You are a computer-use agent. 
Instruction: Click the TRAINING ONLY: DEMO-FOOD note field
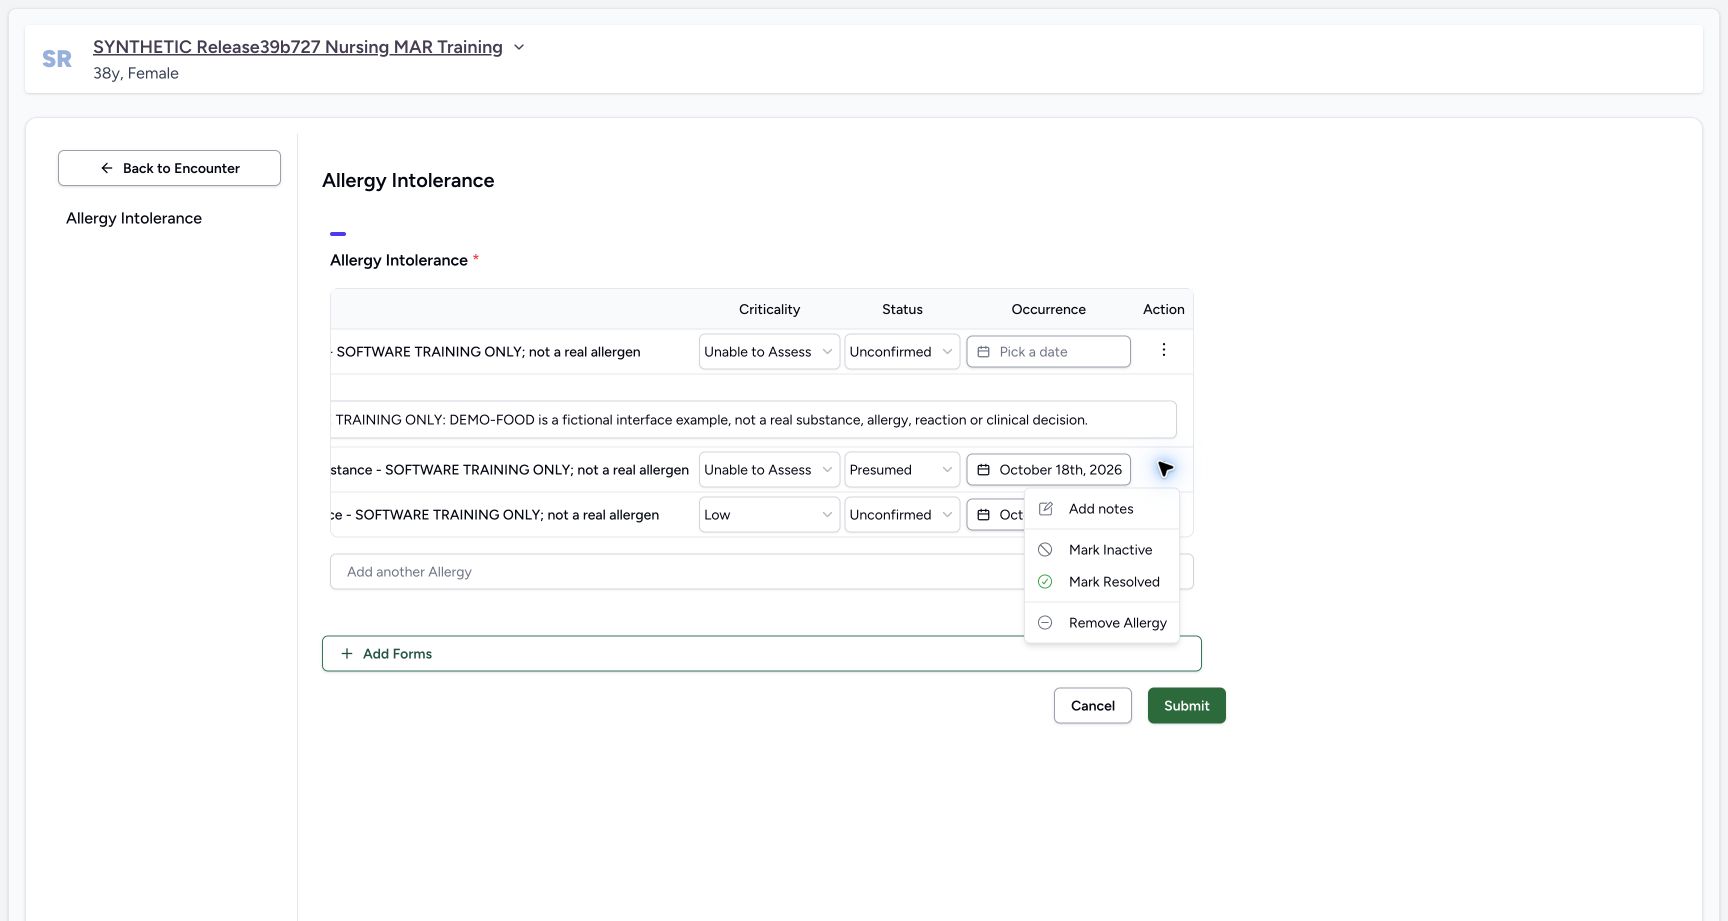click(x=753, y=420)
